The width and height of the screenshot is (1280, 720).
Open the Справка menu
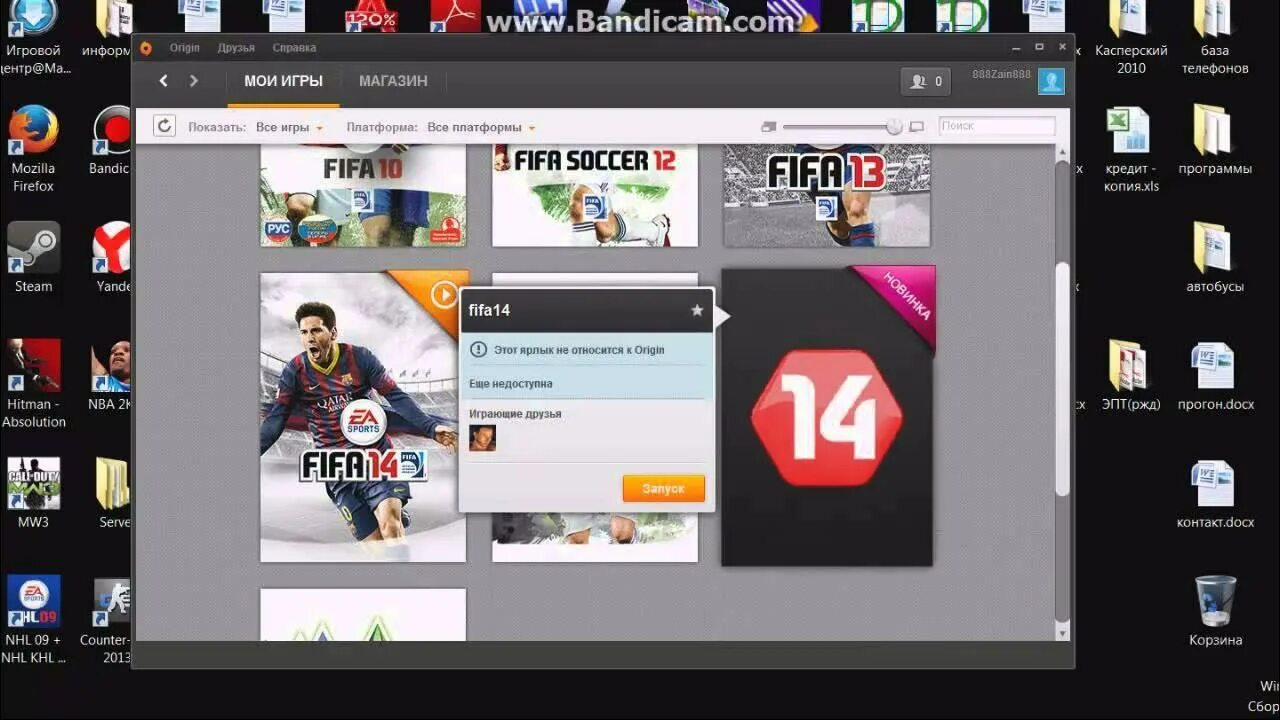[x=294, y=48]
